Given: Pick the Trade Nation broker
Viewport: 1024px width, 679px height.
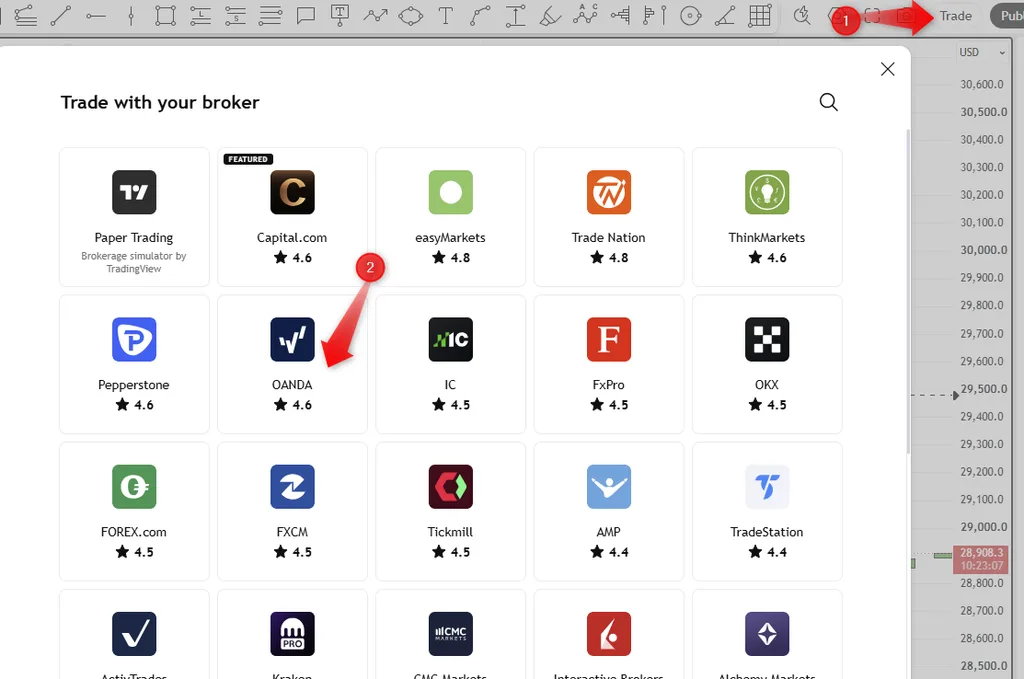Looking at the screenshot, I should tap(609, 217).
